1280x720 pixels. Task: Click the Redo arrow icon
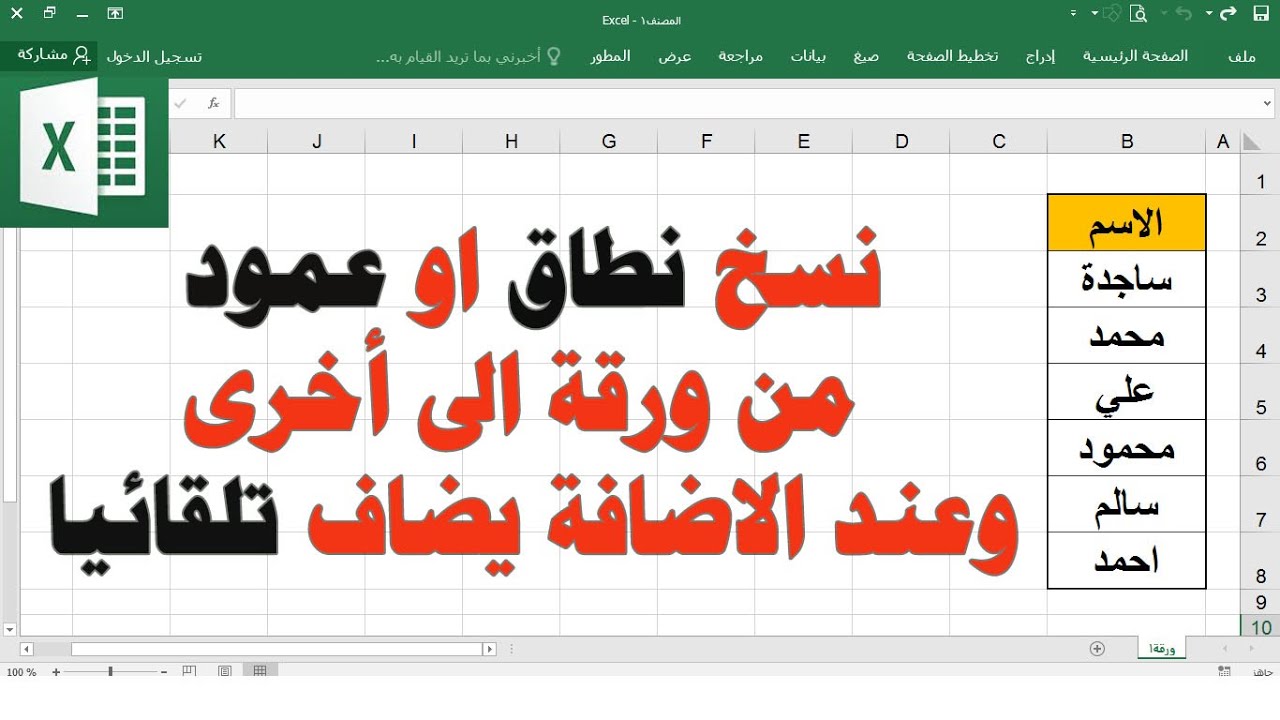coord(1230,13)
